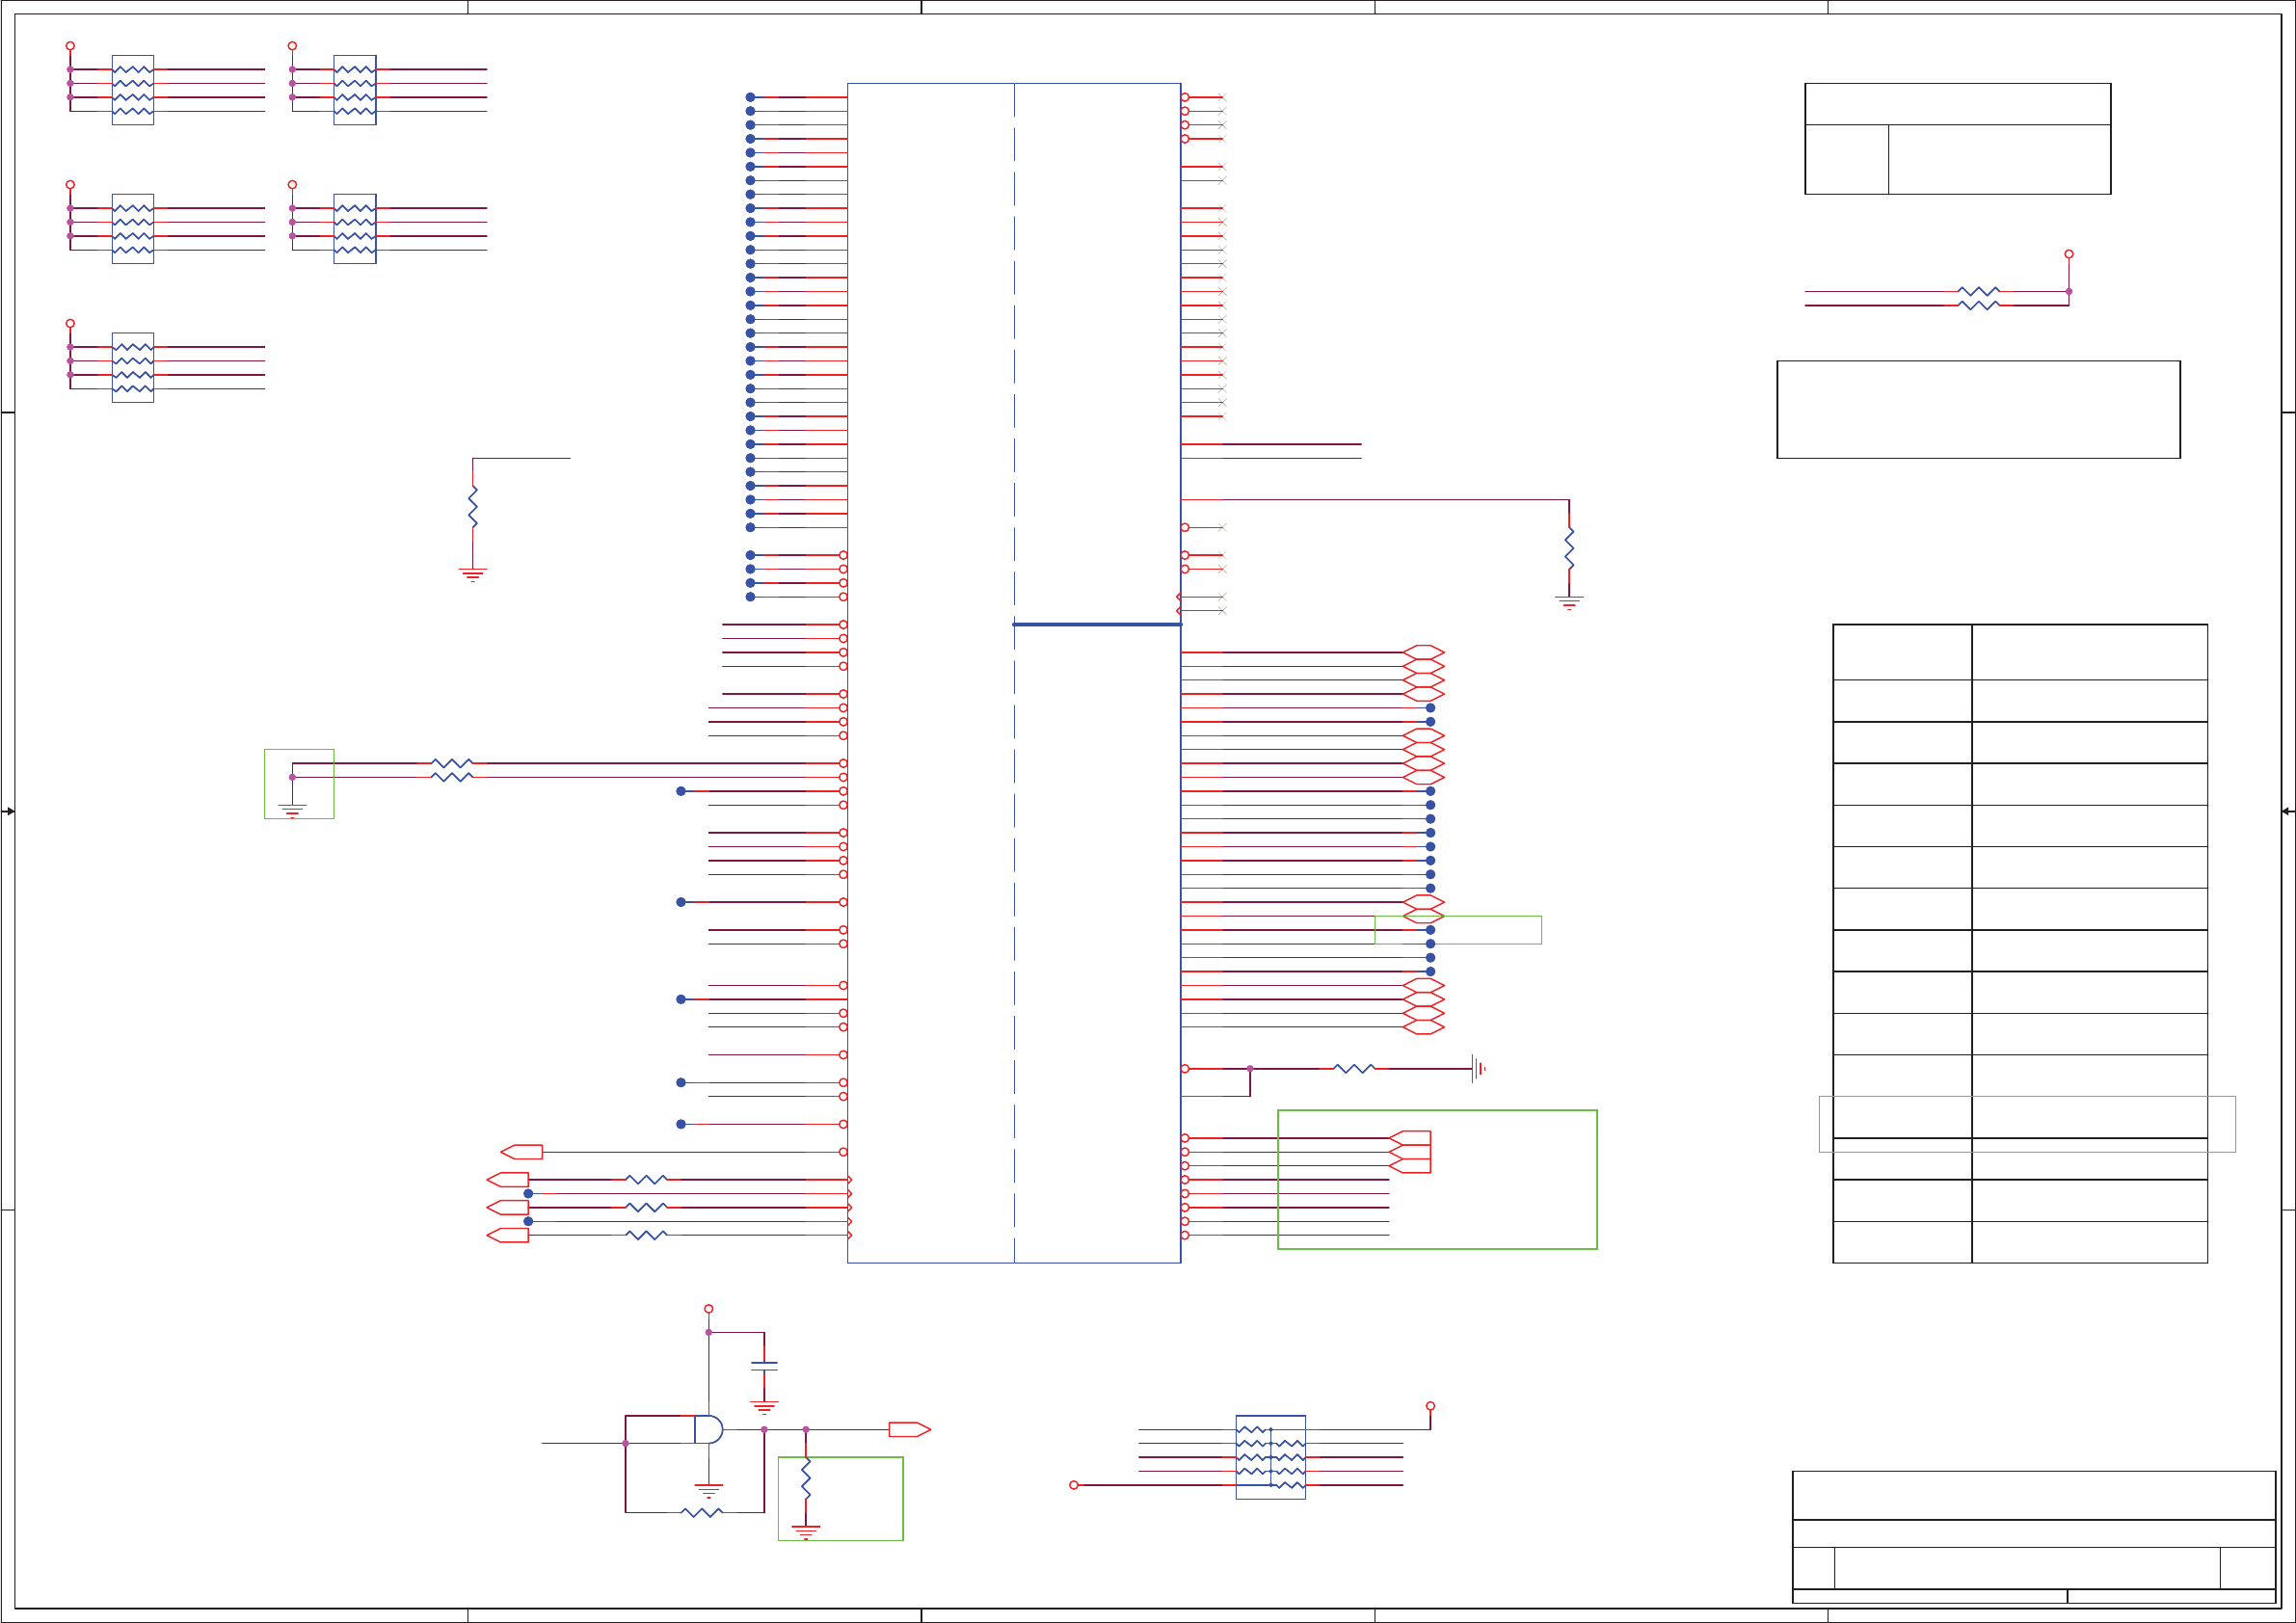The height and width of the screenshot is (1623, 2296).
Task: Click the dual-column resistor network at bottom center
Action: [x=1270, y=1457]
